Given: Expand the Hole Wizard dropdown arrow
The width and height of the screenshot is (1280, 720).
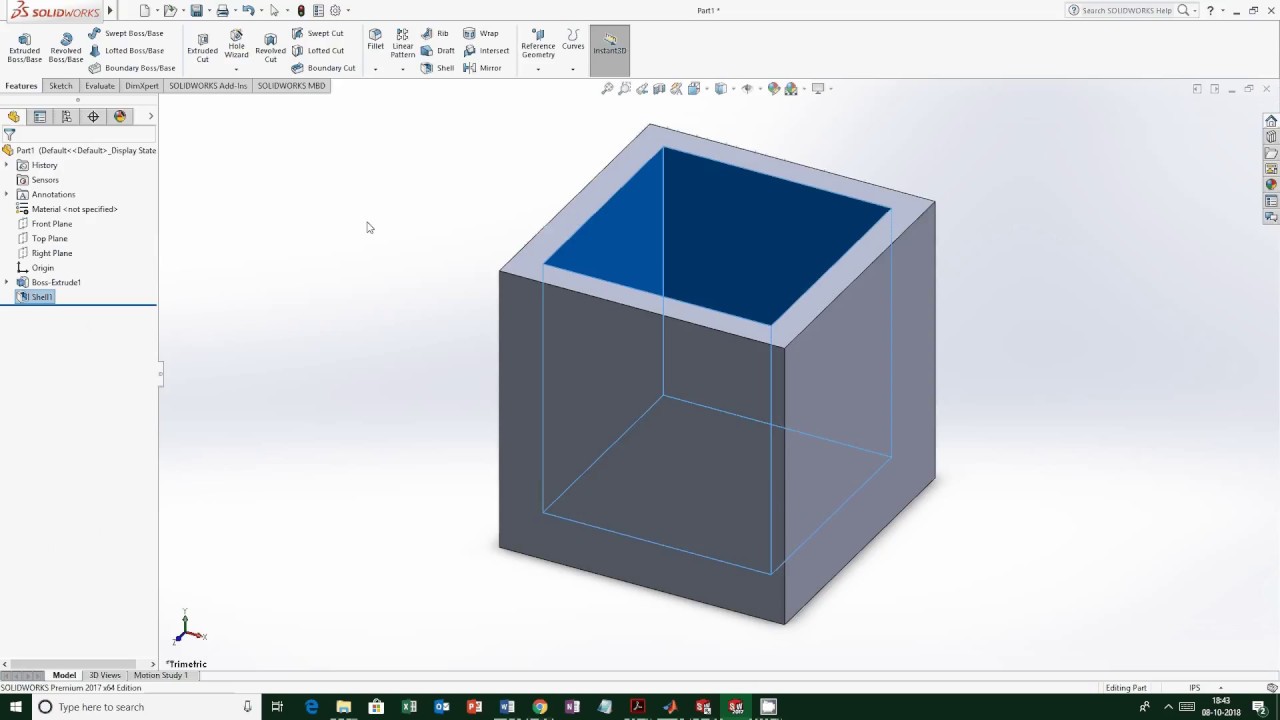Looking at the screenshot, I should click(x=236, y=69).
